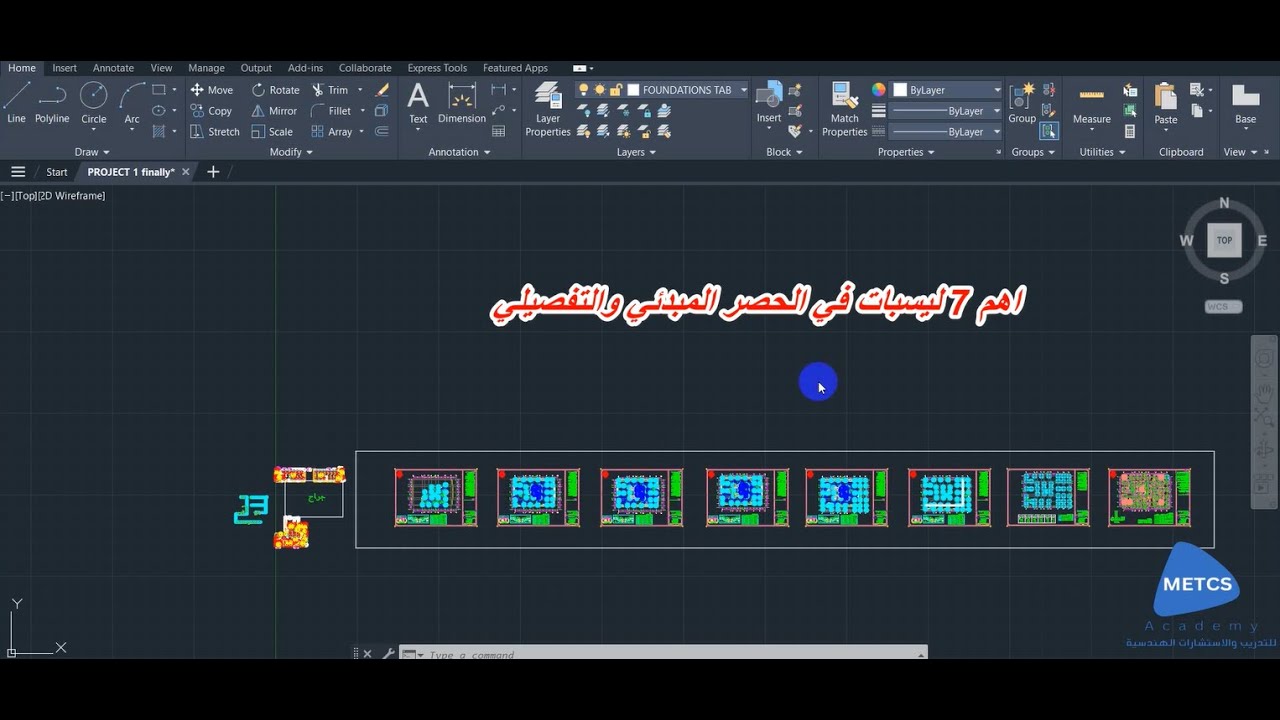Viewport: 1280px width, 720px height.
Task: Activate the Mirror command
Action: coord(274,111)
